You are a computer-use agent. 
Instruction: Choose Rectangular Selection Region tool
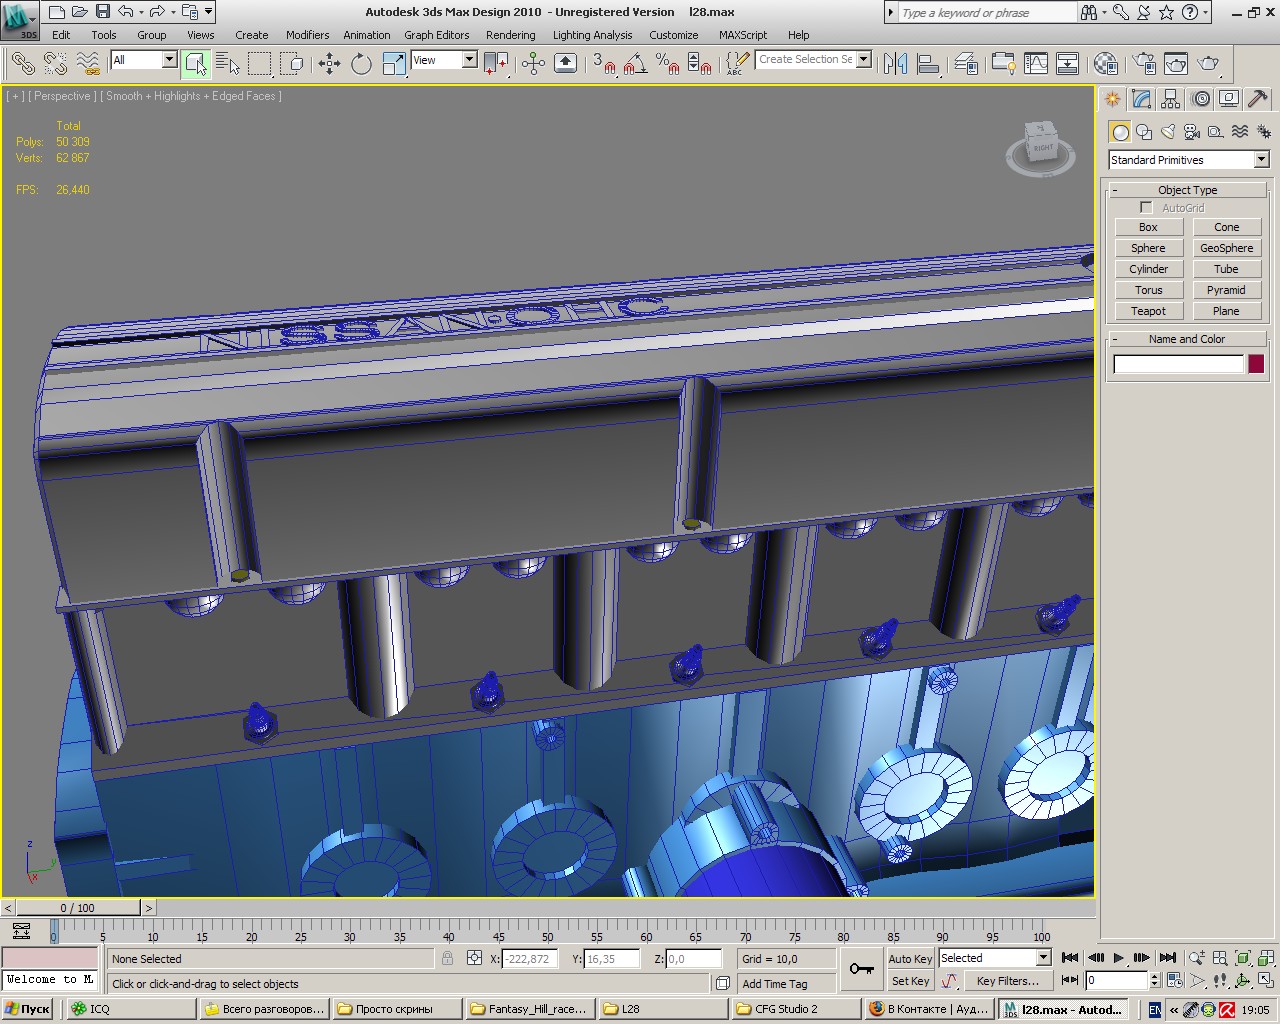coord(260,64)
